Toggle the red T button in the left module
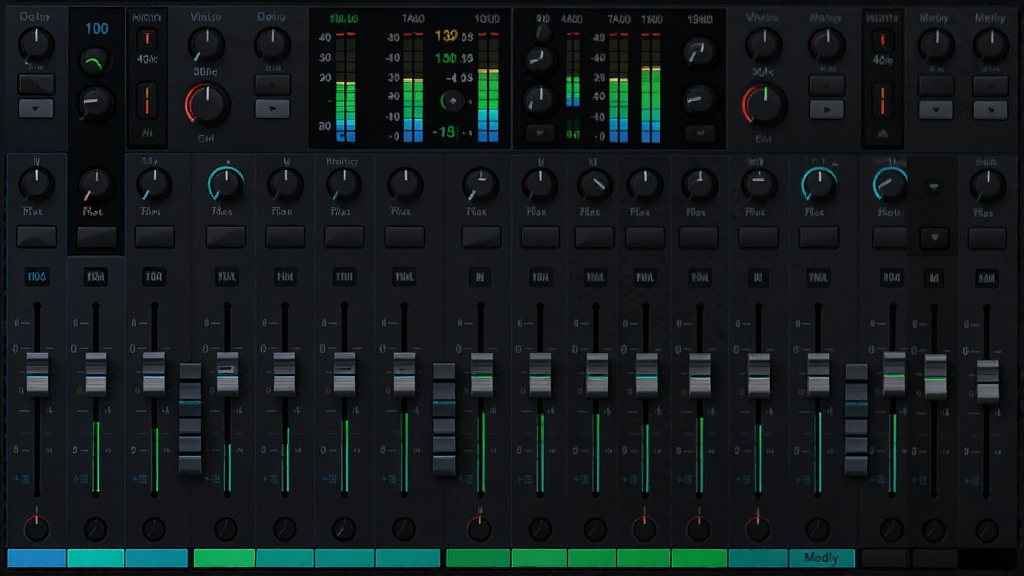This screenshot has width=1024, height=576. (x=147, y=39)
